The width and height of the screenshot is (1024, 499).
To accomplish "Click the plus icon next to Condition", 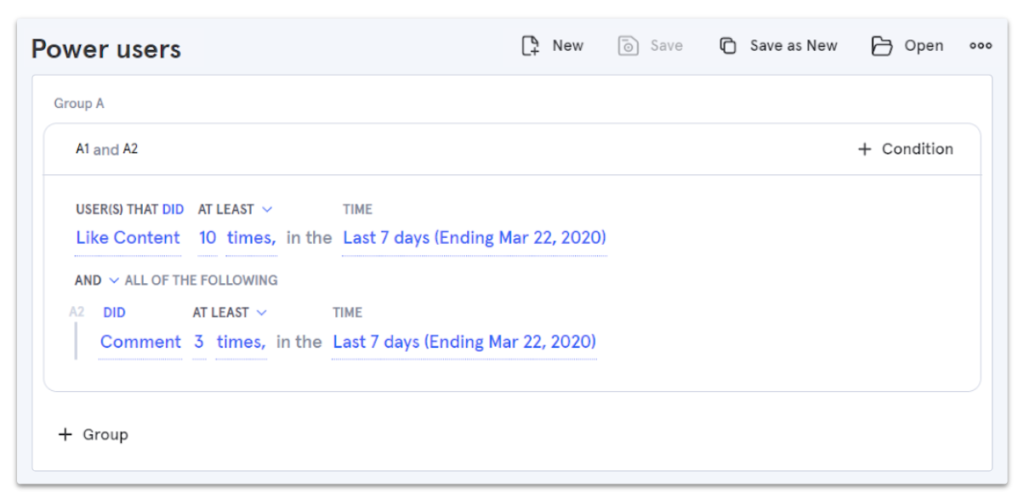I will [864, 149].
